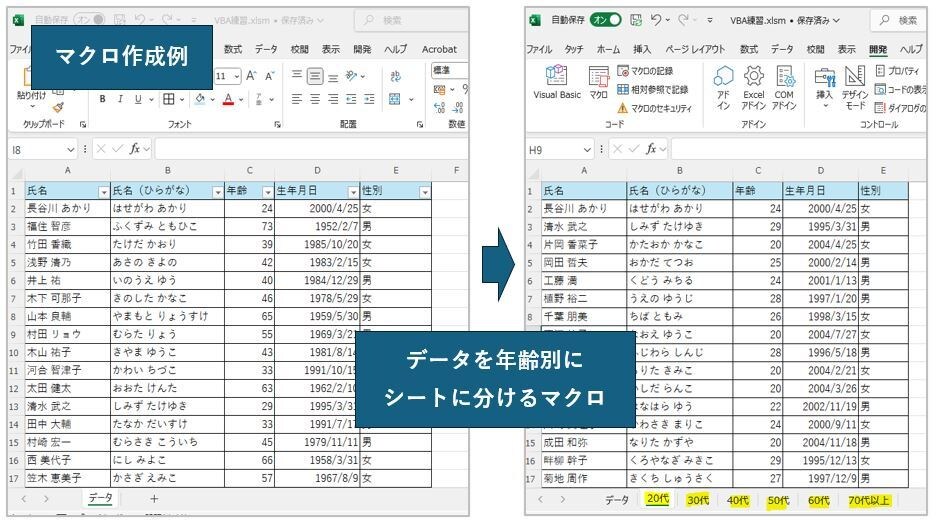This screenshot has width=940, height=524.
Task: Click Undo arrow in Developer-ribbon window
Action: pos(656,20)
